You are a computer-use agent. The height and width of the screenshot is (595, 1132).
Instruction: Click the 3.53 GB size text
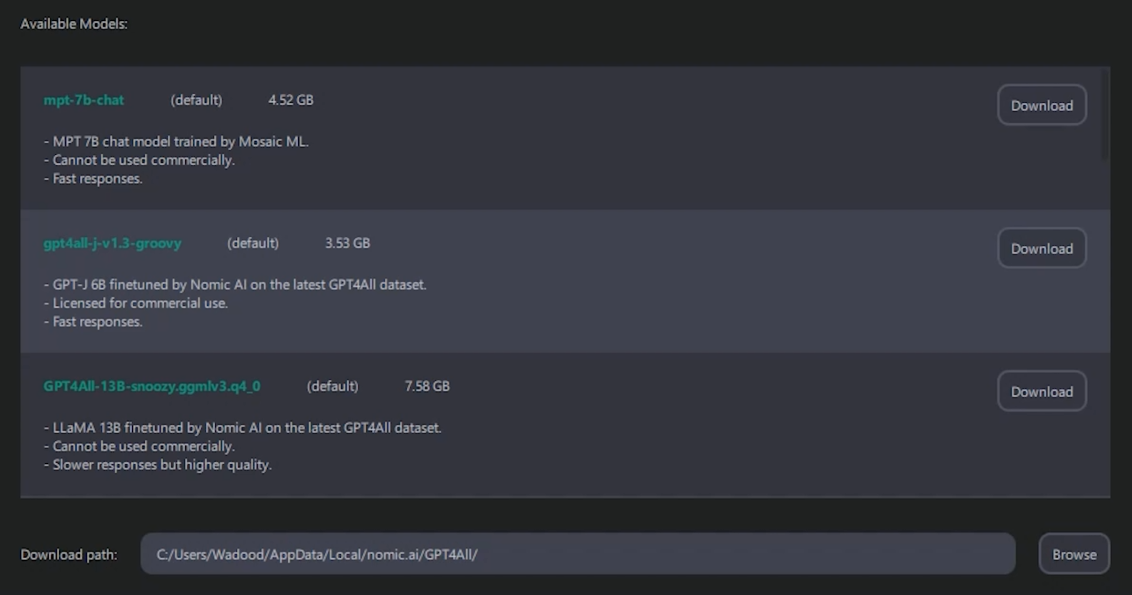pos(347,243)
